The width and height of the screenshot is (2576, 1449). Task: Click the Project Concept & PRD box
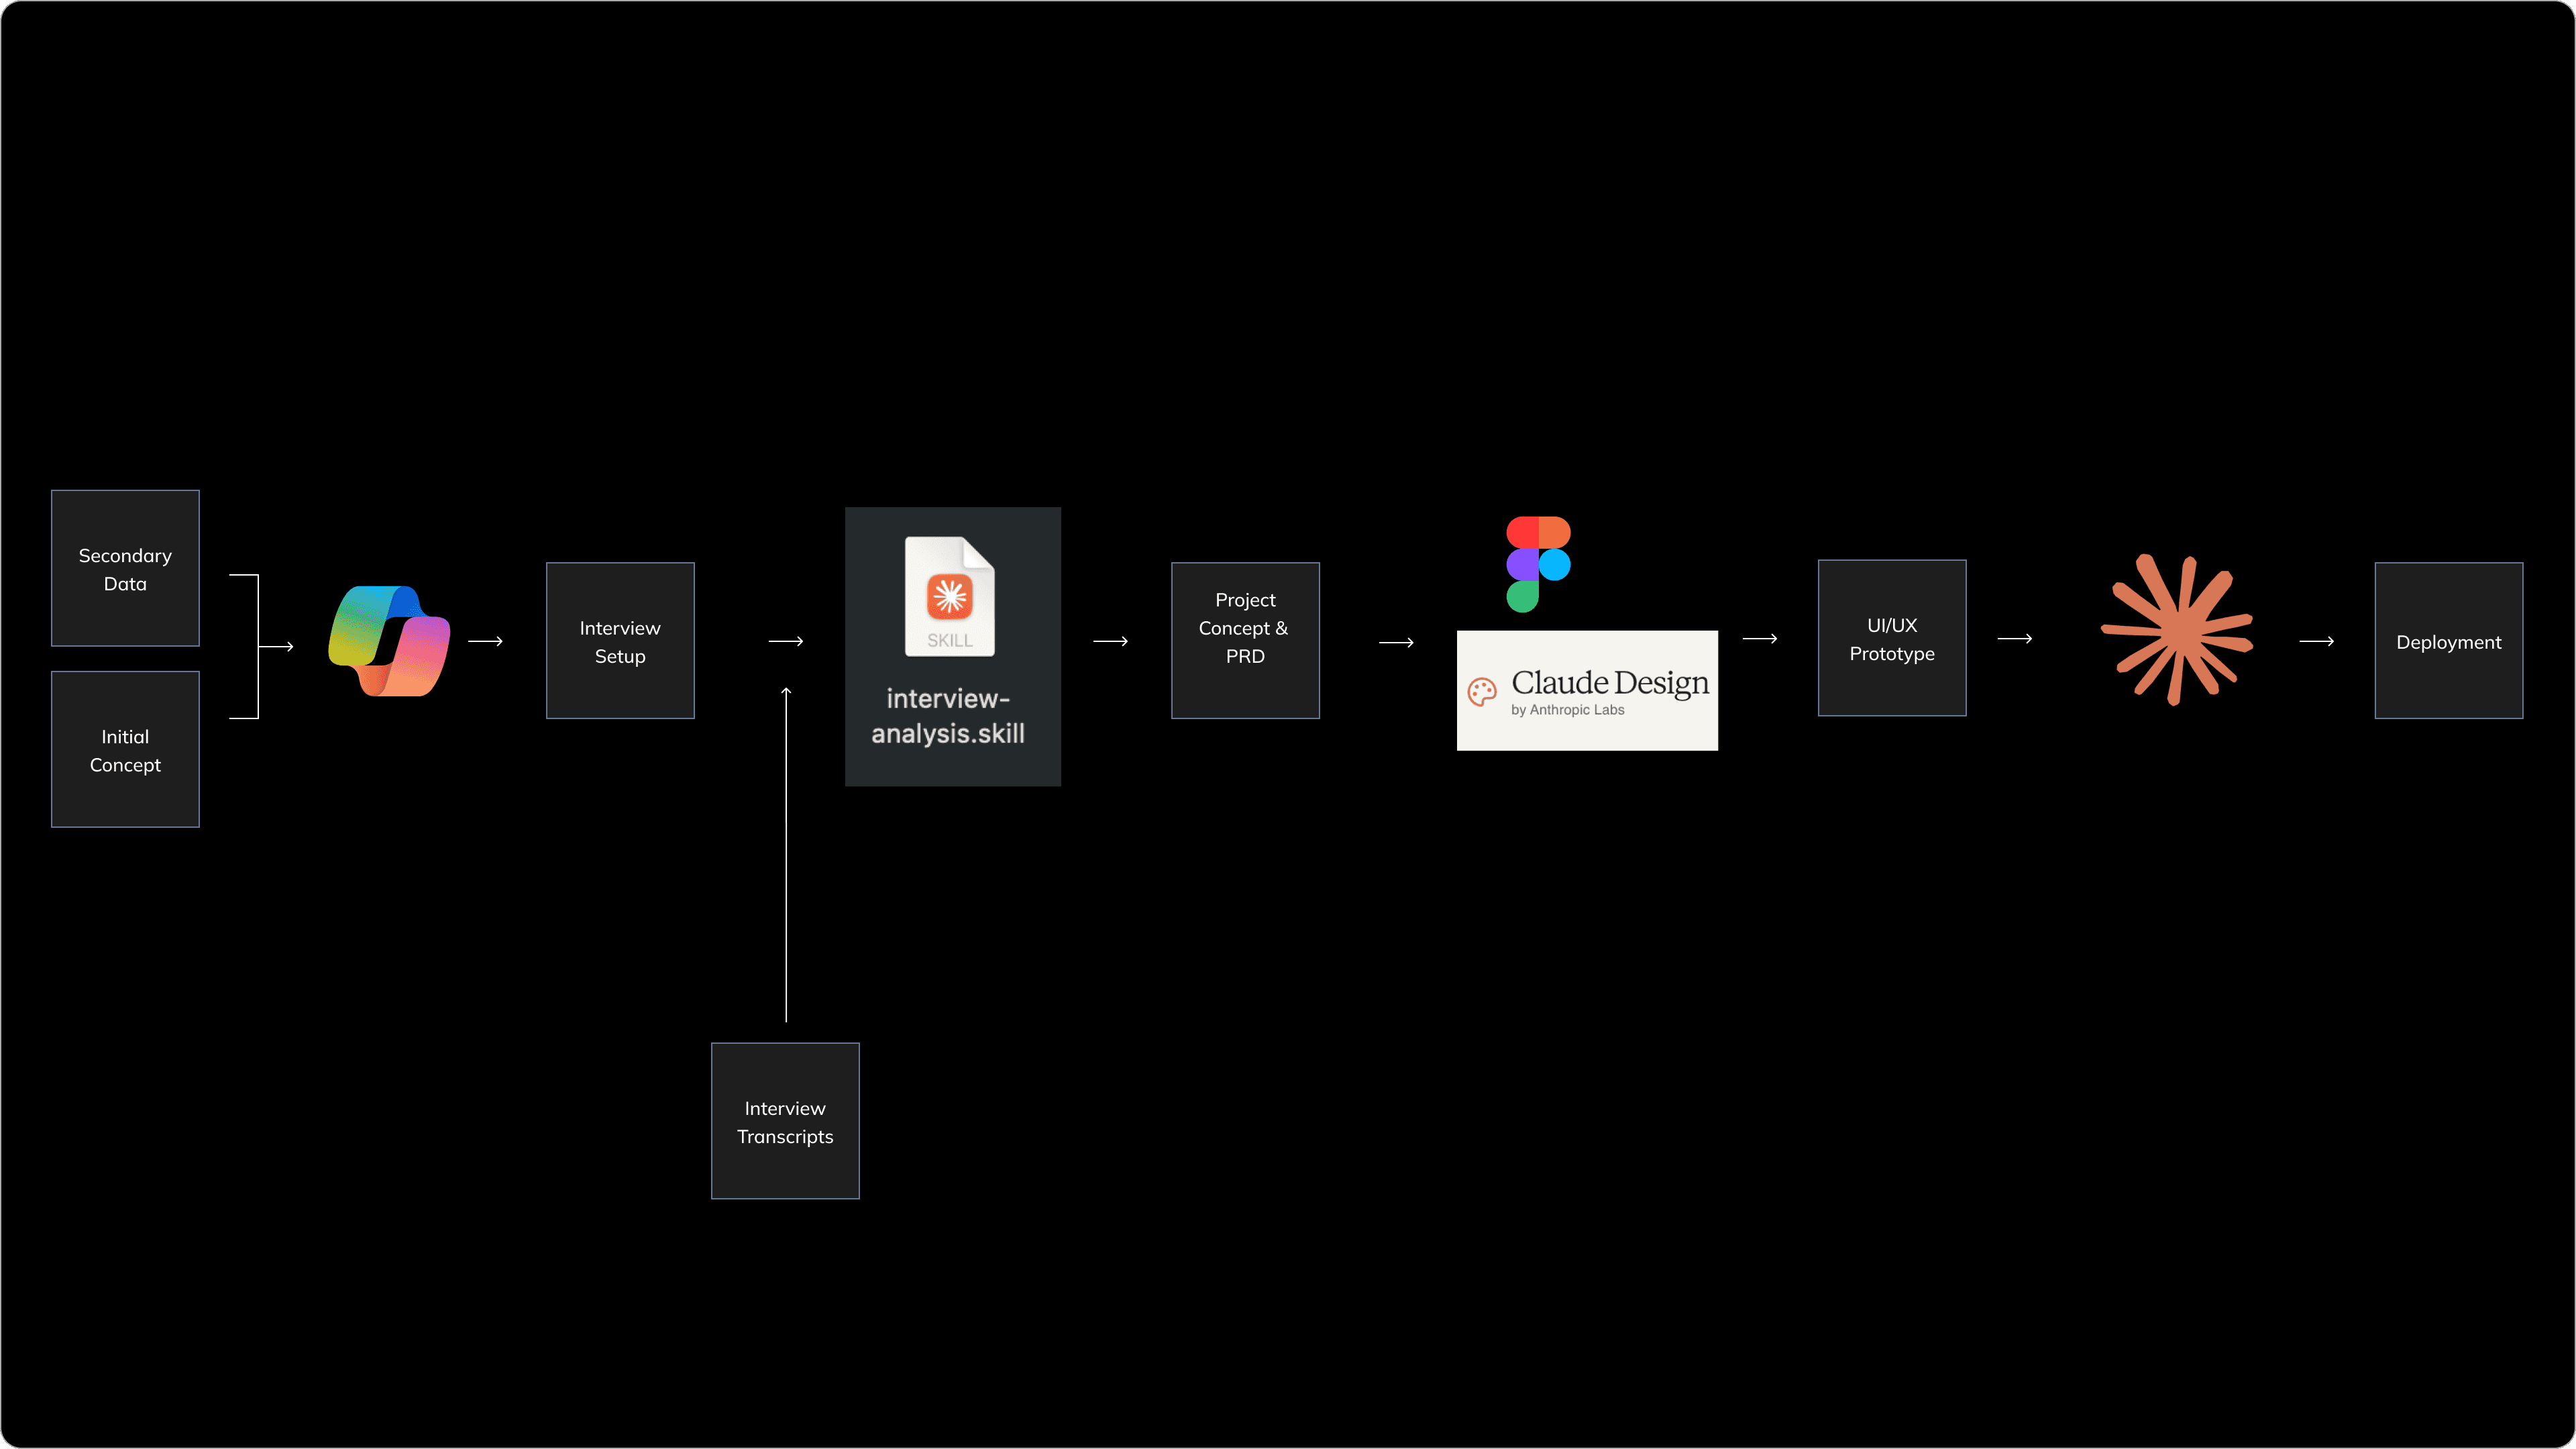(x=1245, y=641)
